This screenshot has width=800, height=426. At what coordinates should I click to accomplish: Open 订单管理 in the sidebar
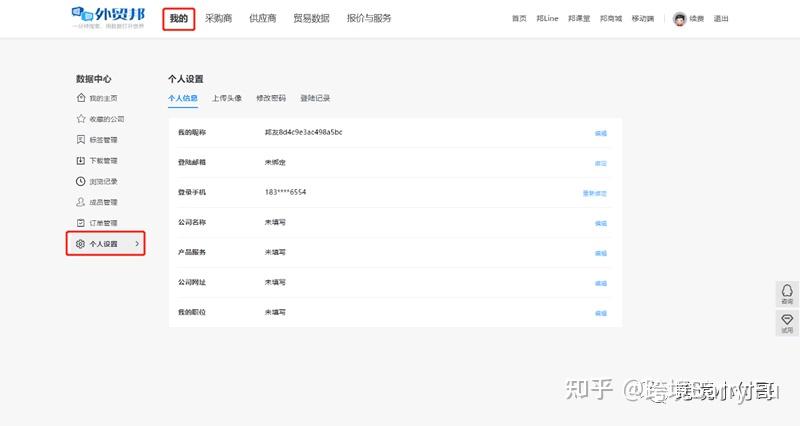pos(104,223)
